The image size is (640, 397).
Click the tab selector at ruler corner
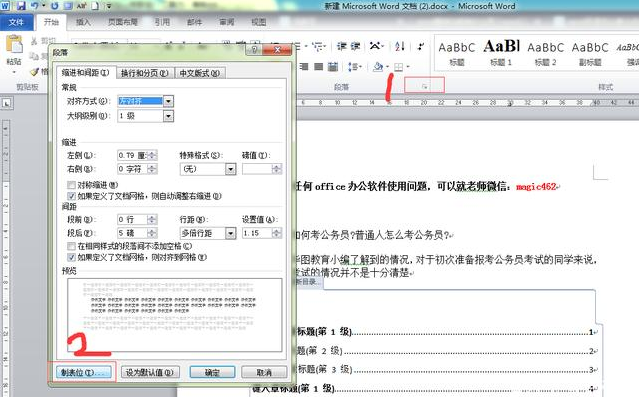[7, 104]
